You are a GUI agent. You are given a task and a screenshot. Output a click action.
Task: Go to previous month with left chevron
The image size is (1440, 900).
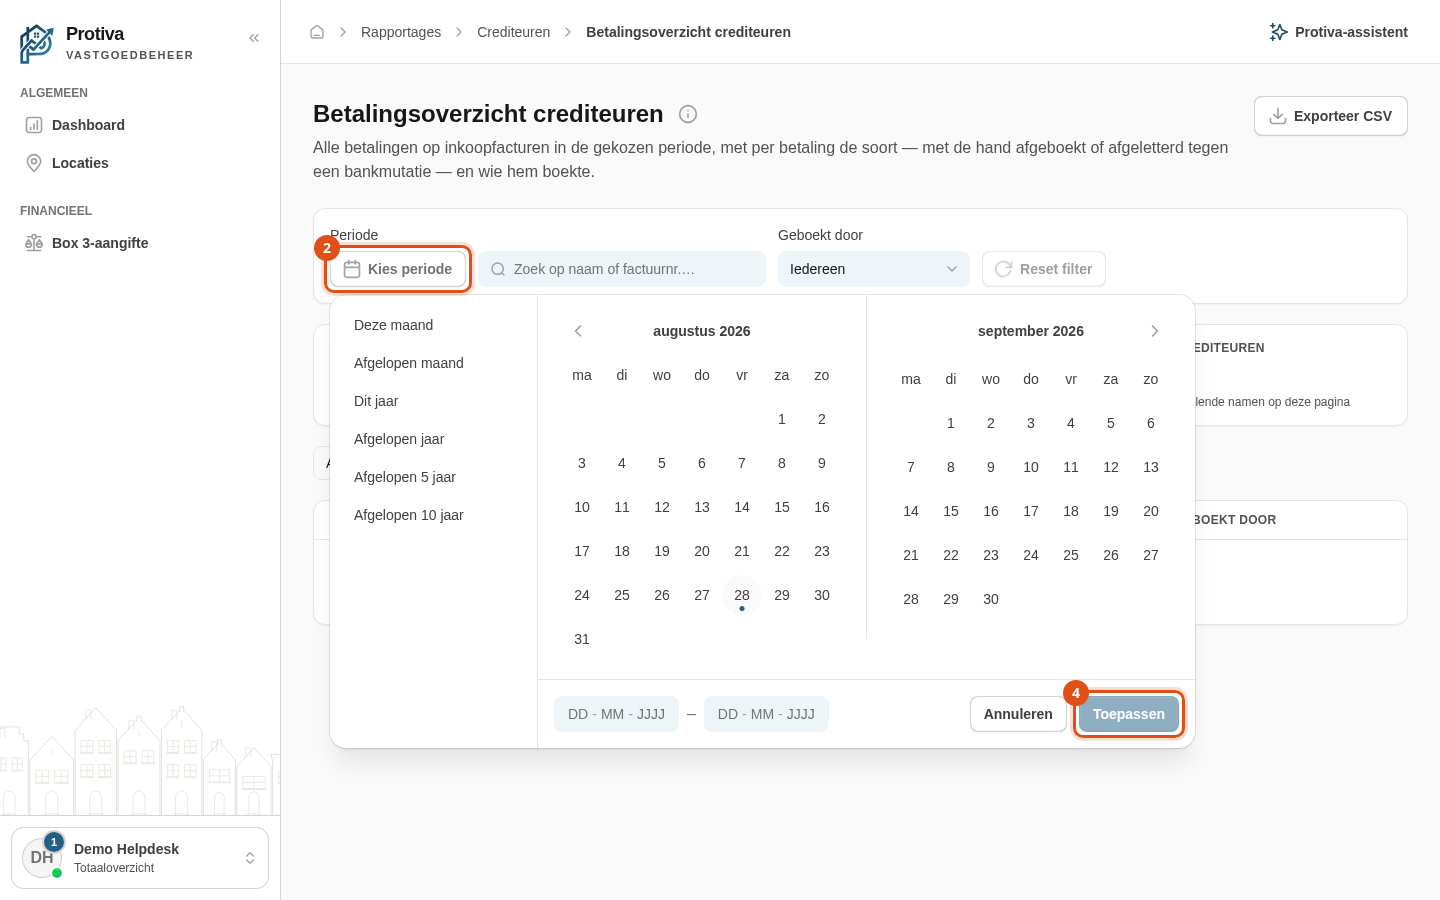point(578,331)
